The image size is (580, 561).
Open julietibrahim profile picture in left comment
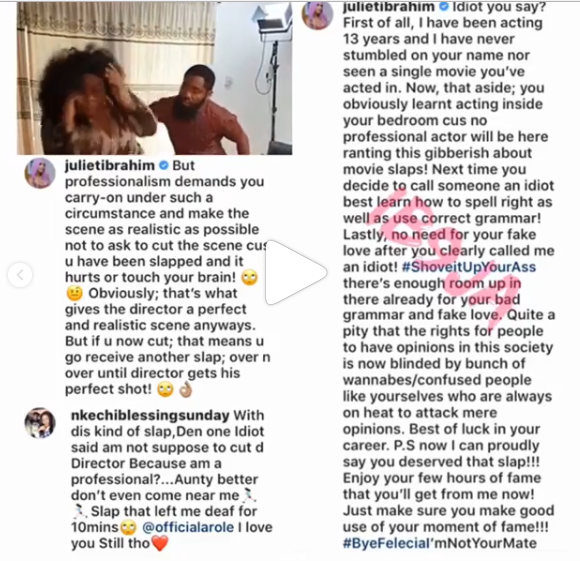coord(40,173)
